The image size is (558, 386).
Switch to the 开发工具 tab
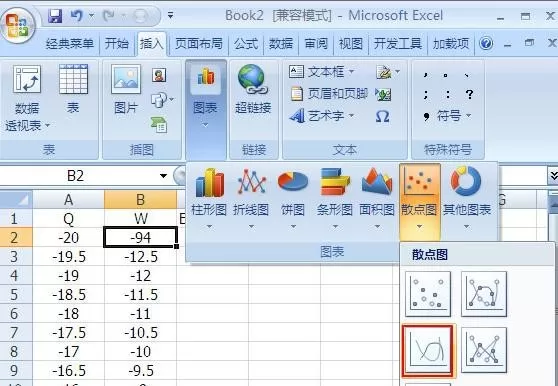398,44
